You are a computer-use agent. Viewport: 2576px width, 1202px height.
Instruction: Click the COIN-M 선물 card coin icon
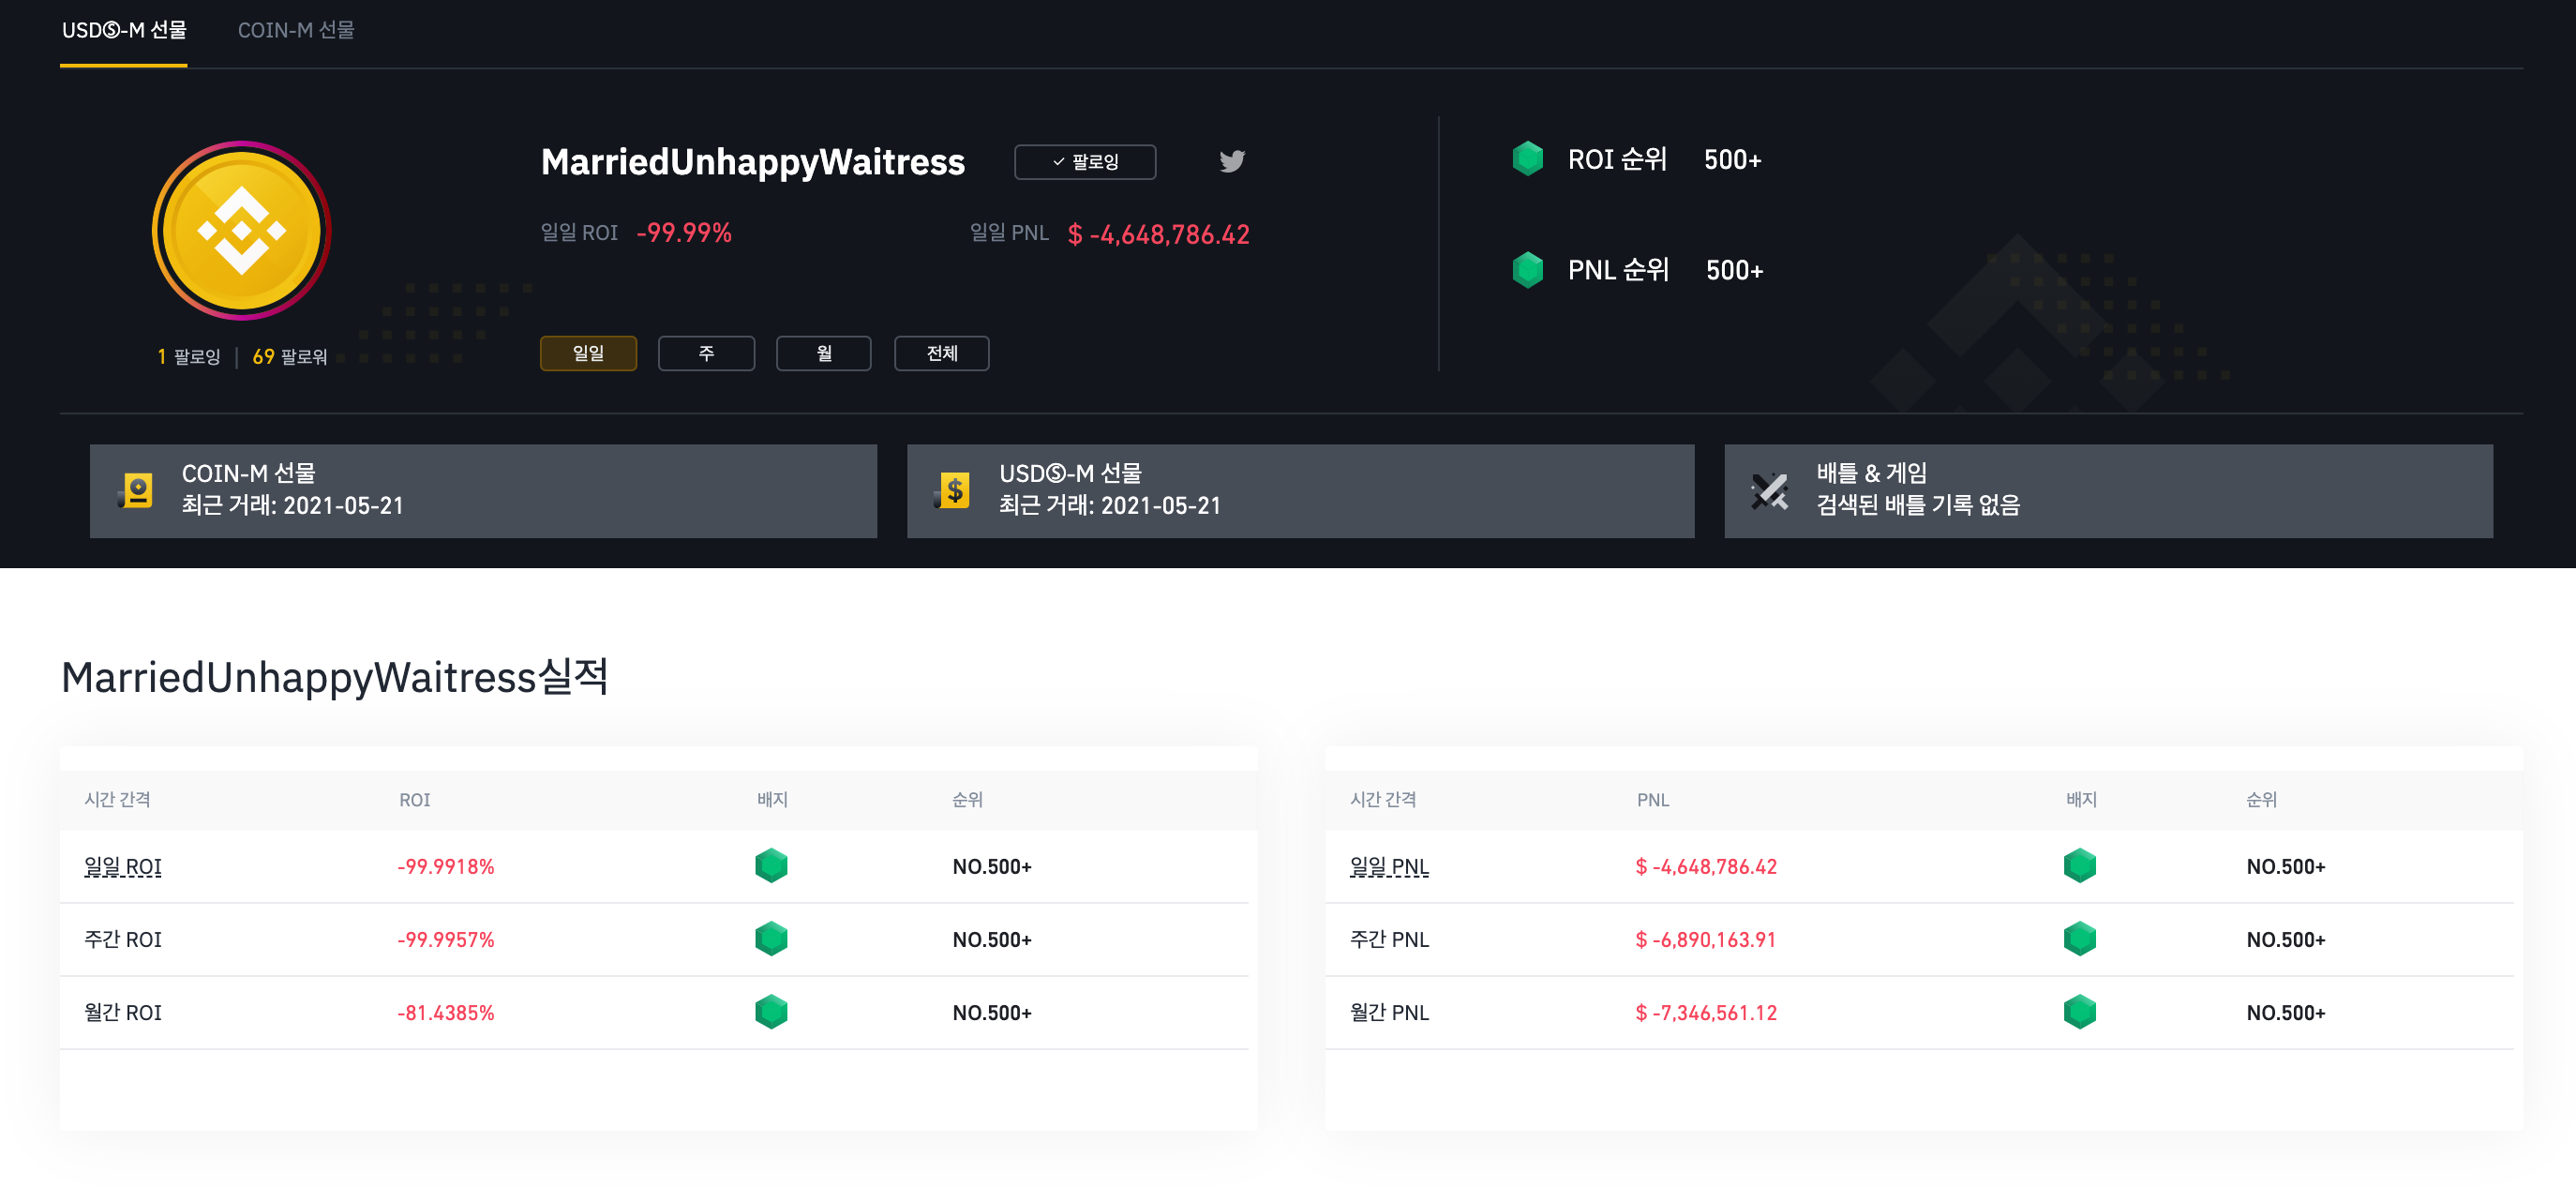[x=136, y=491]
